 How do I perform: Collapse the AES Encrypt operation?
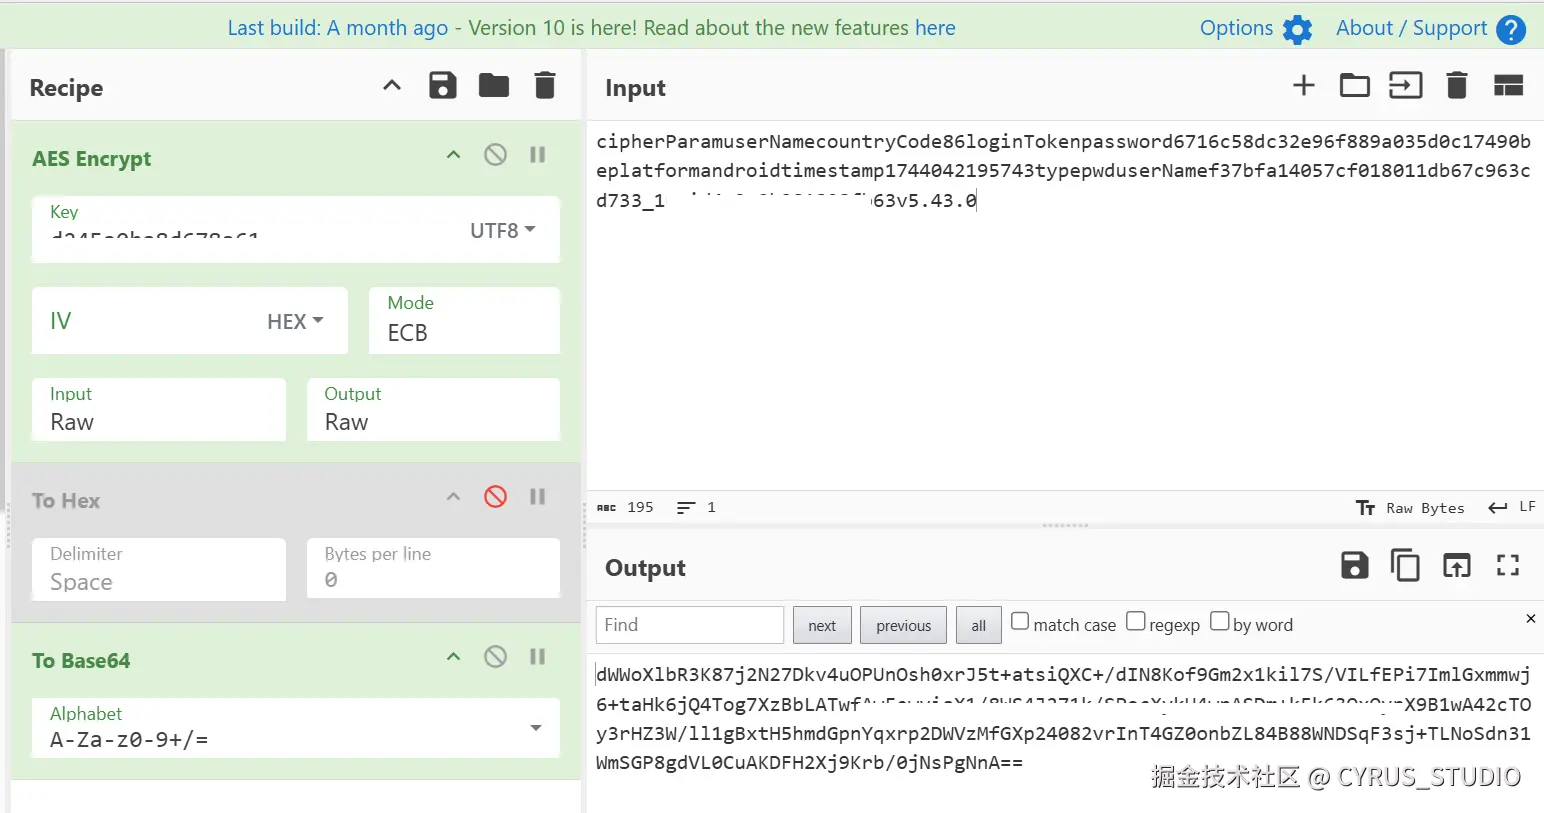[x=453, y=155]
